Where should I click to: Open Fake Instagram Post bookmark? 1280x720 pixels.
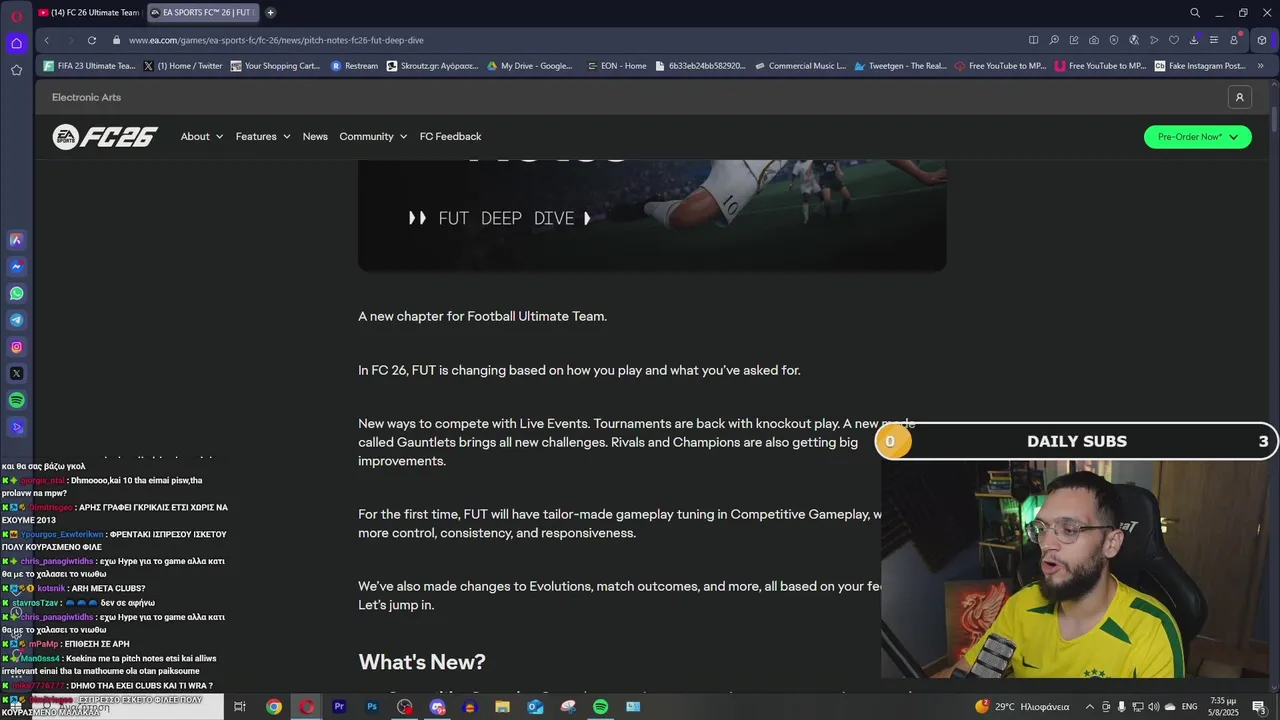coord(1200,66)
